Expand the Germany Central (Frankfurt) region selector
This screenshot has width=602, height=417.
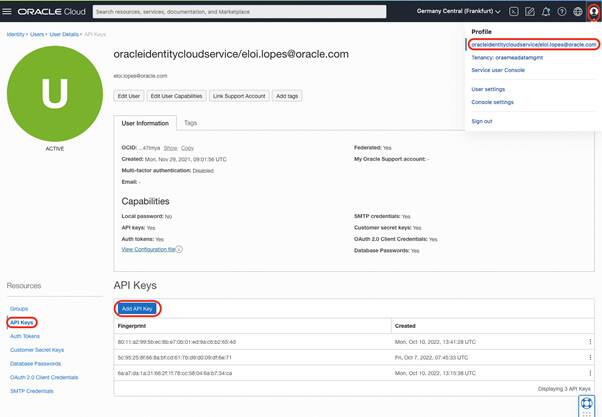pos(458,12)
